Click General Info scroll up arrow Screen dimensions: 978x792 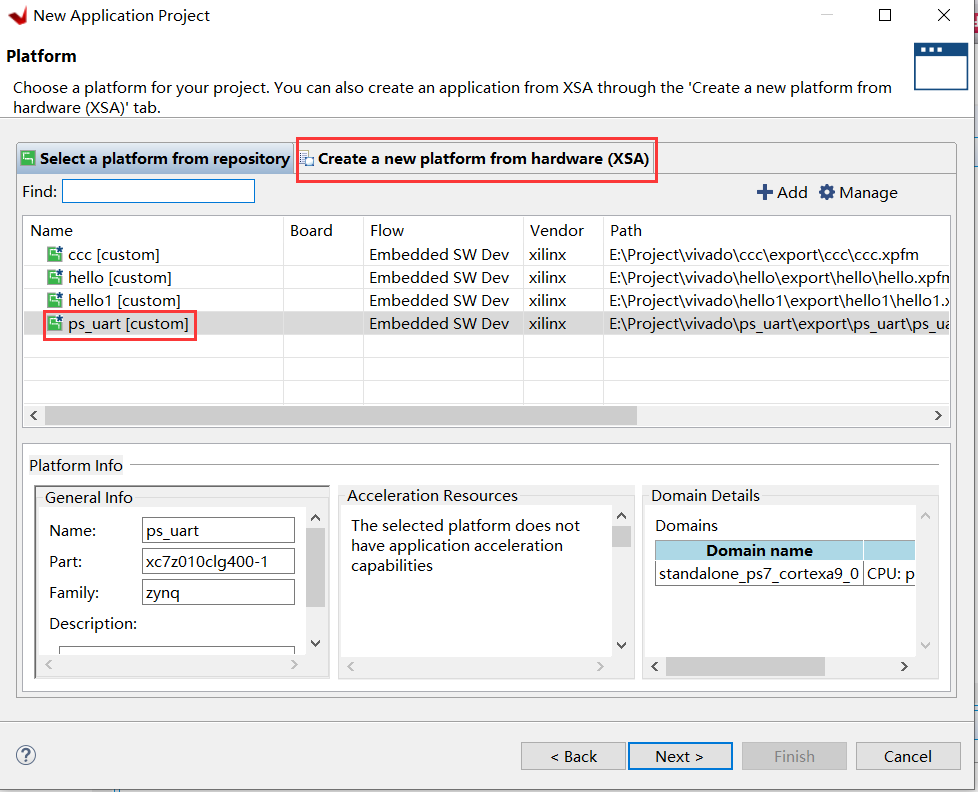316,518
